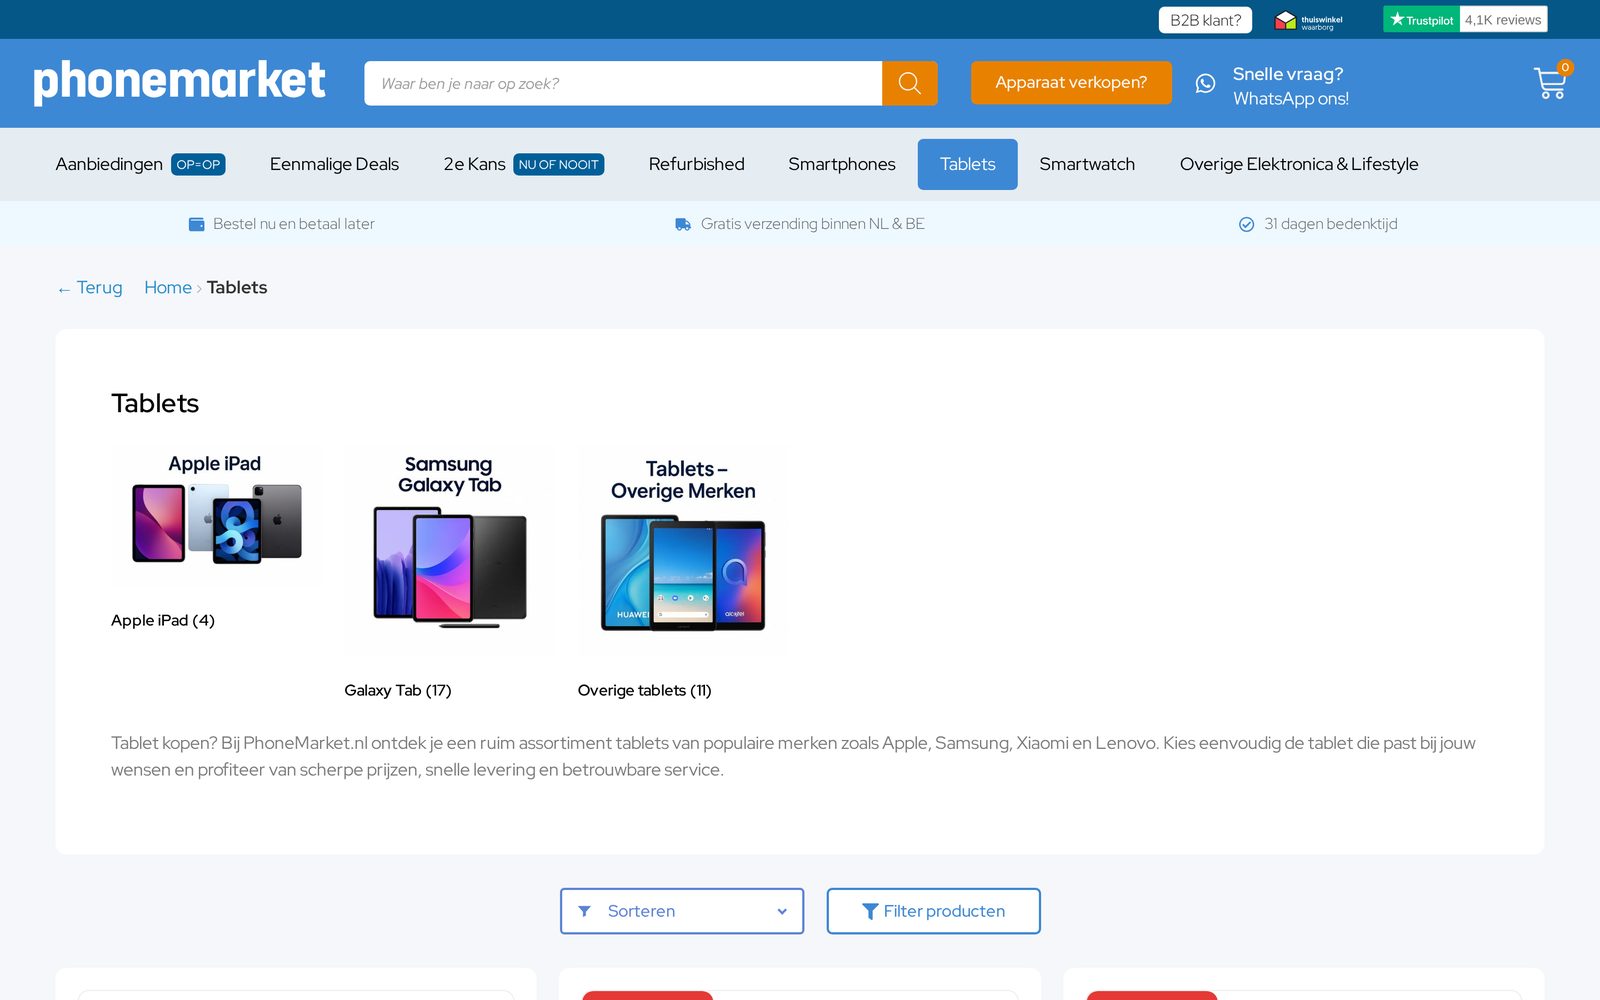Open the Apple iPad (4) category link
1600x1000 pixels.
tap(163, 620)
